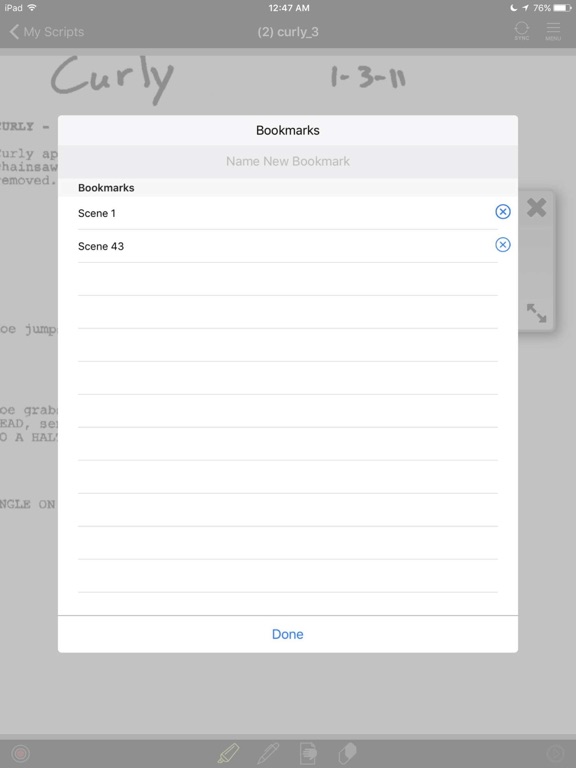Select the note page tool

pyautogui.click(x=308, y=753)
